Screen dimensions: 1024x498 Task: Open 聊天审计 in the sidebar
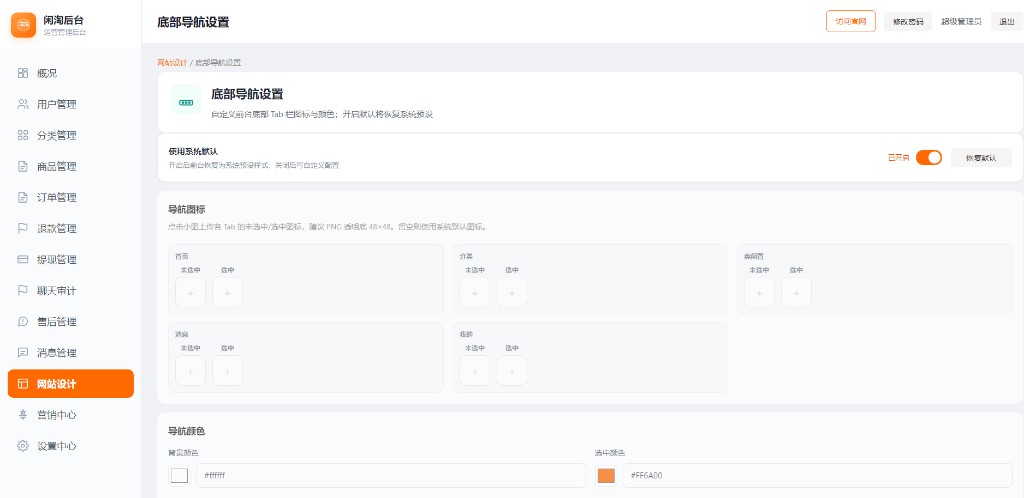71,290
